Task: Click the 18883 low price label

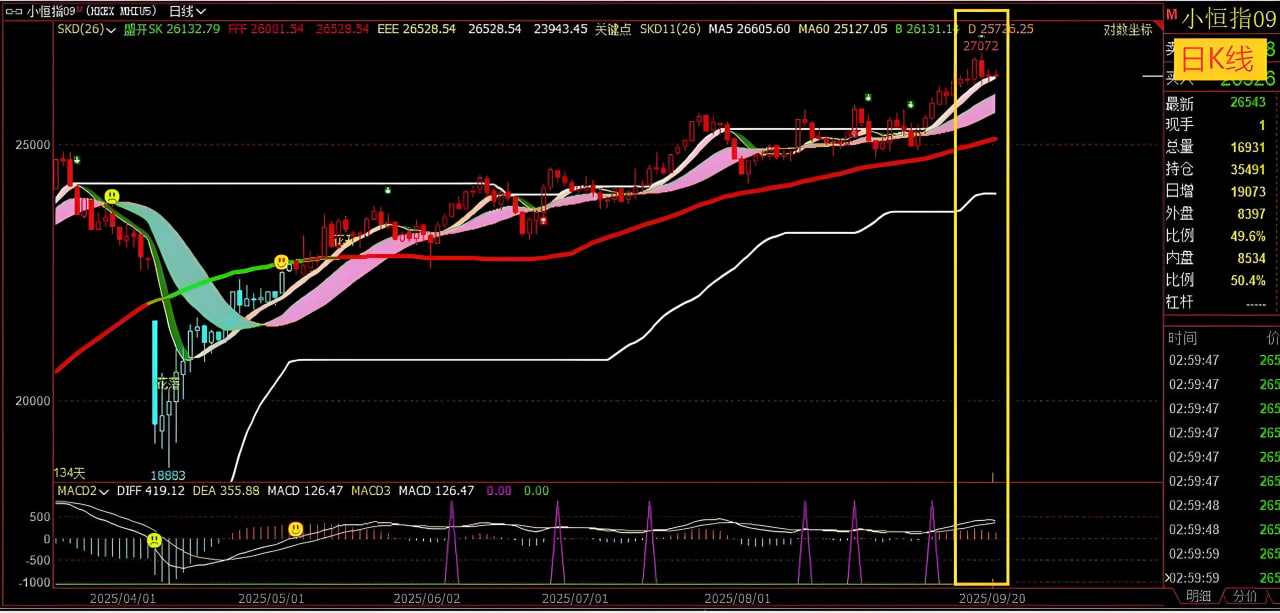Action: [x=168, y=475]
